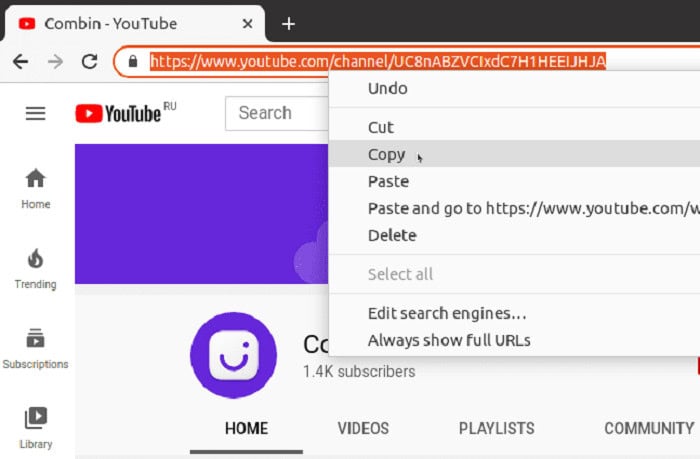Switch to the COMMUNITY tab
Viewport: 700px width, 459px height.
pyautogui.click(x=649, y=429)
